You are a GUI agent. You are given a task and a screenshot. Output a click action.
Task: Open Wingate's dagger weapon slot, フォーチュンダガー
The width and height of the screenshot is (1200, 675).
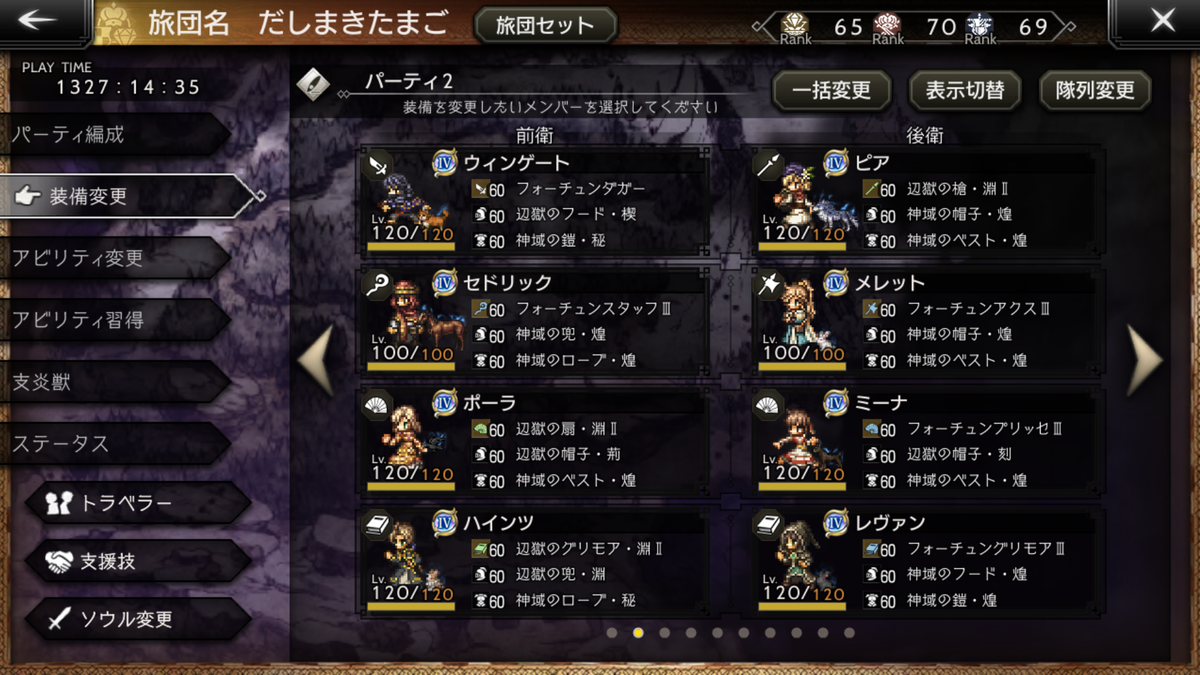[580, 189]
